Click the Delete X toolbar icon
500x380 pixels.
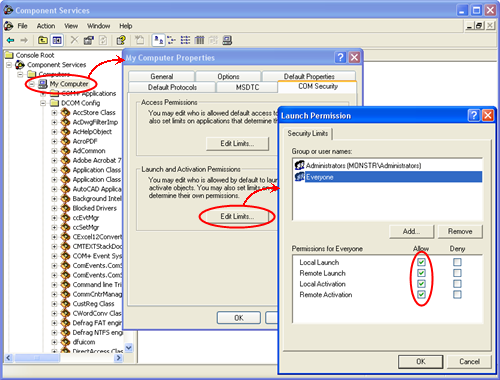click(x=74, y=40)
